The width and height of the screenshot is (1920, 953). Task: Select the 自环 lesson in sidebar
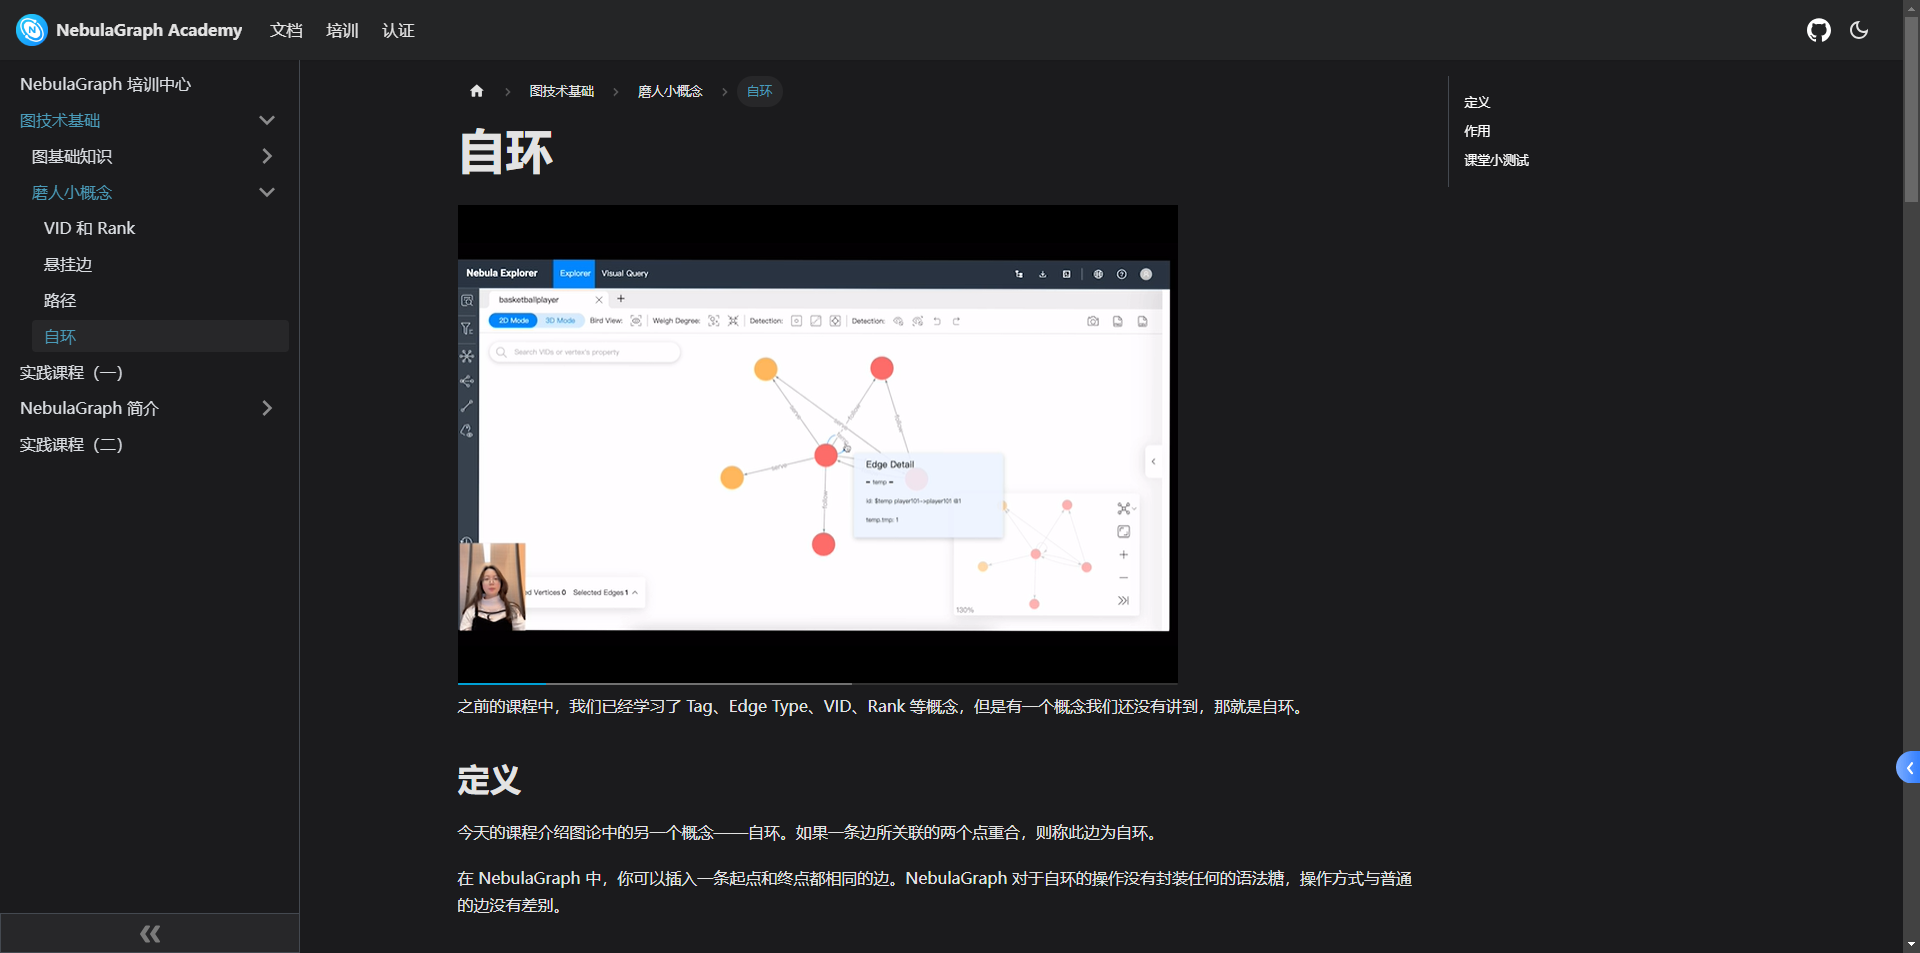(160, 336)
